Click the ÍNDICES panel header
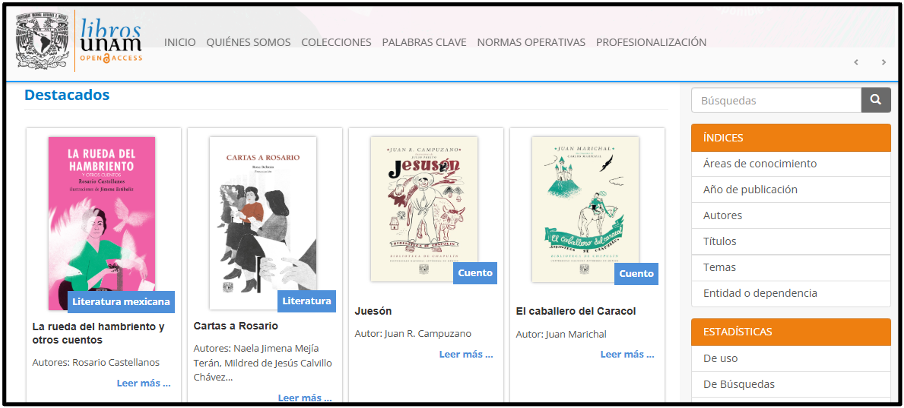The height and width of the screenshot is (408, 904). pos(791,138)
